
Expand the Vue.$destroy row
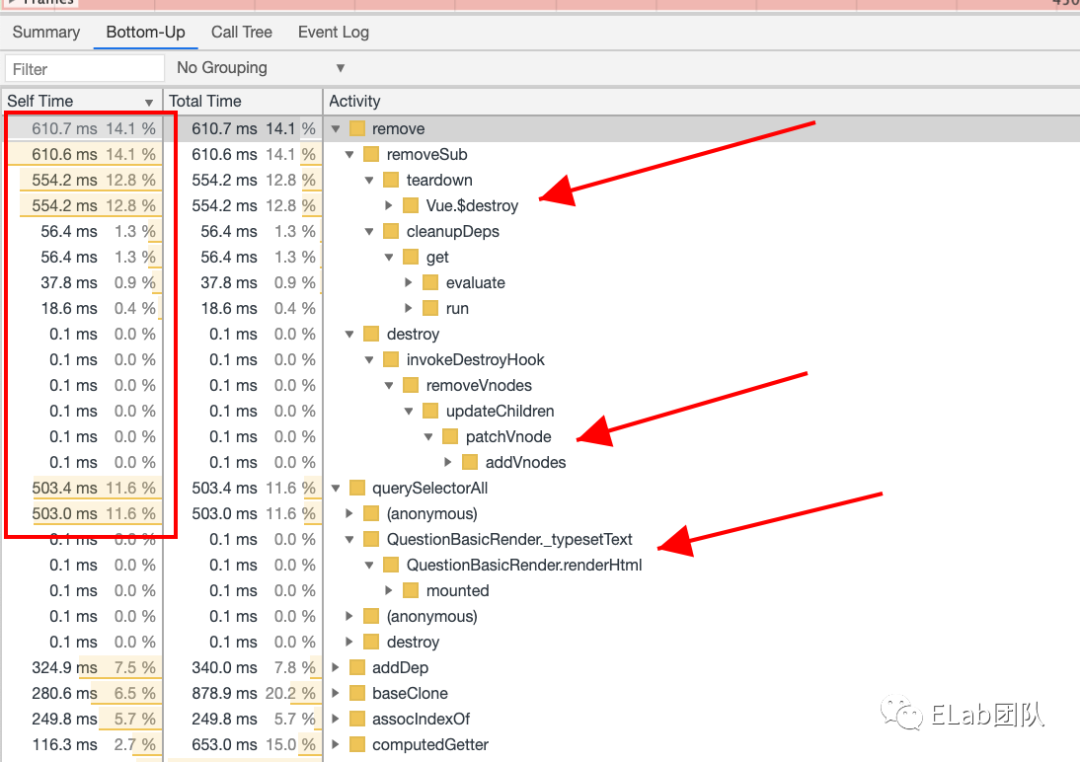[389, 205]
